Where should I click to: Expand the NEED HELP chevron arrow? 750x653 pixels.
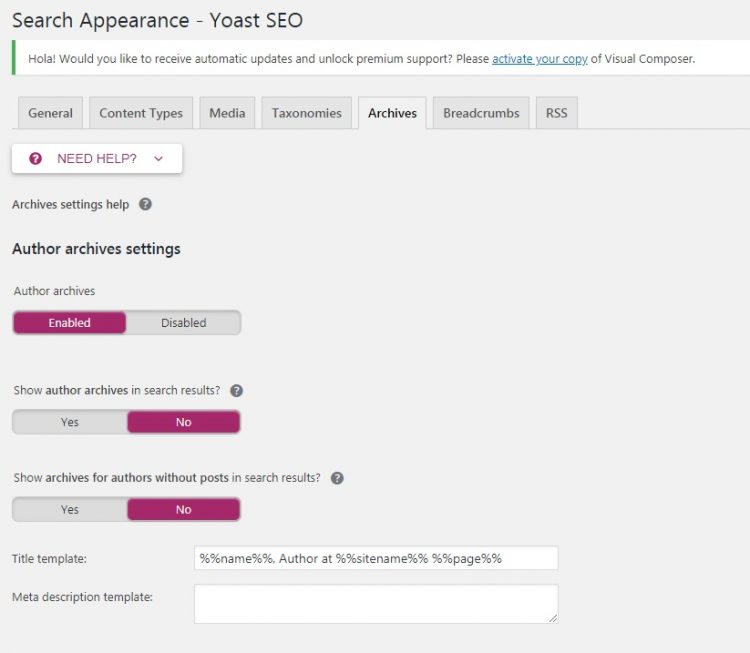[159, 158]
